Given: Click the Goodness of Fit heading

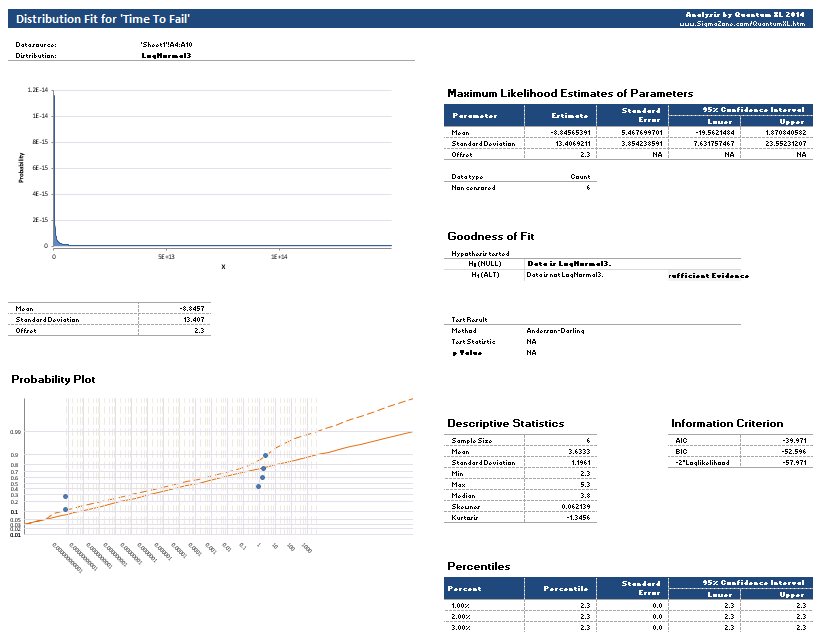Looking at the screenshot, I should click(x=491, y=235).
